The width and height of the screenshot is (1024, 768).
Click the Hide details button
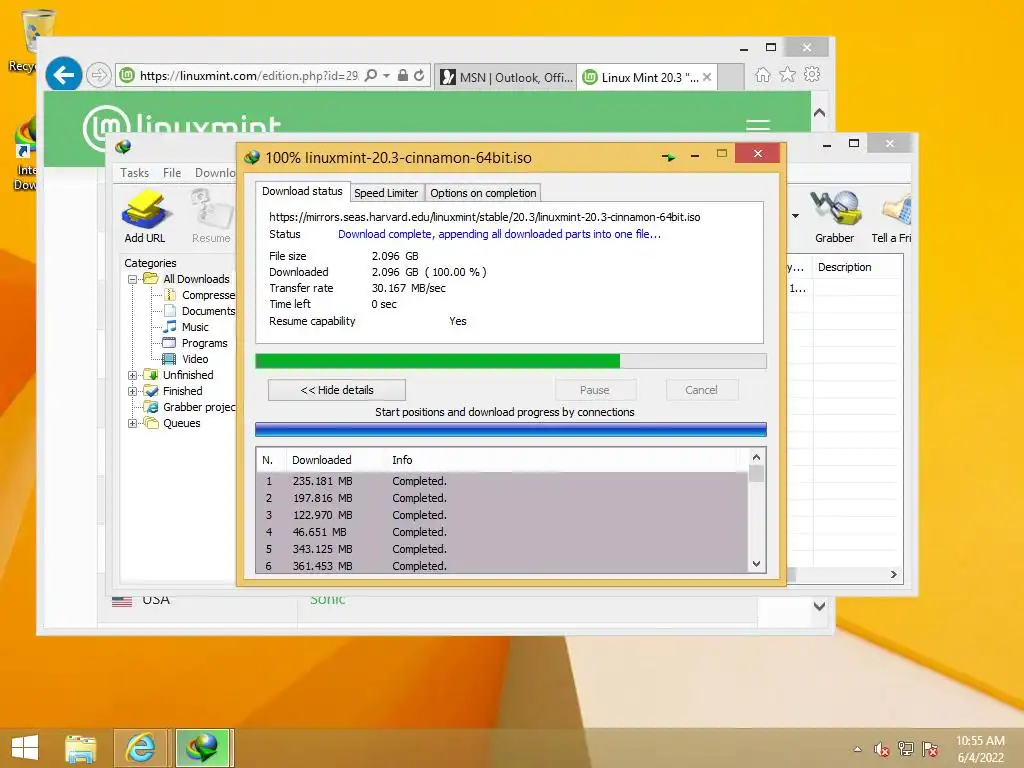[337, 390]
